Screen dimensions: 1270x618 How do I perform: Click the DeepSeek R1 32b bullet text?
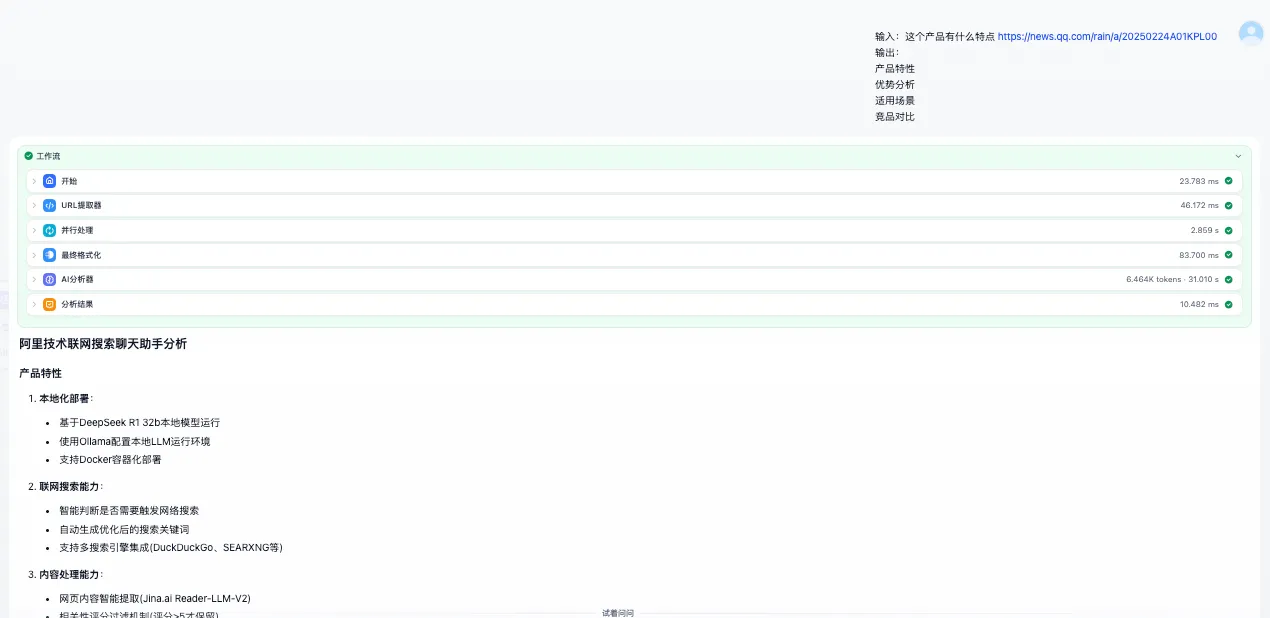pyautogui.click(x=139, y=423)
